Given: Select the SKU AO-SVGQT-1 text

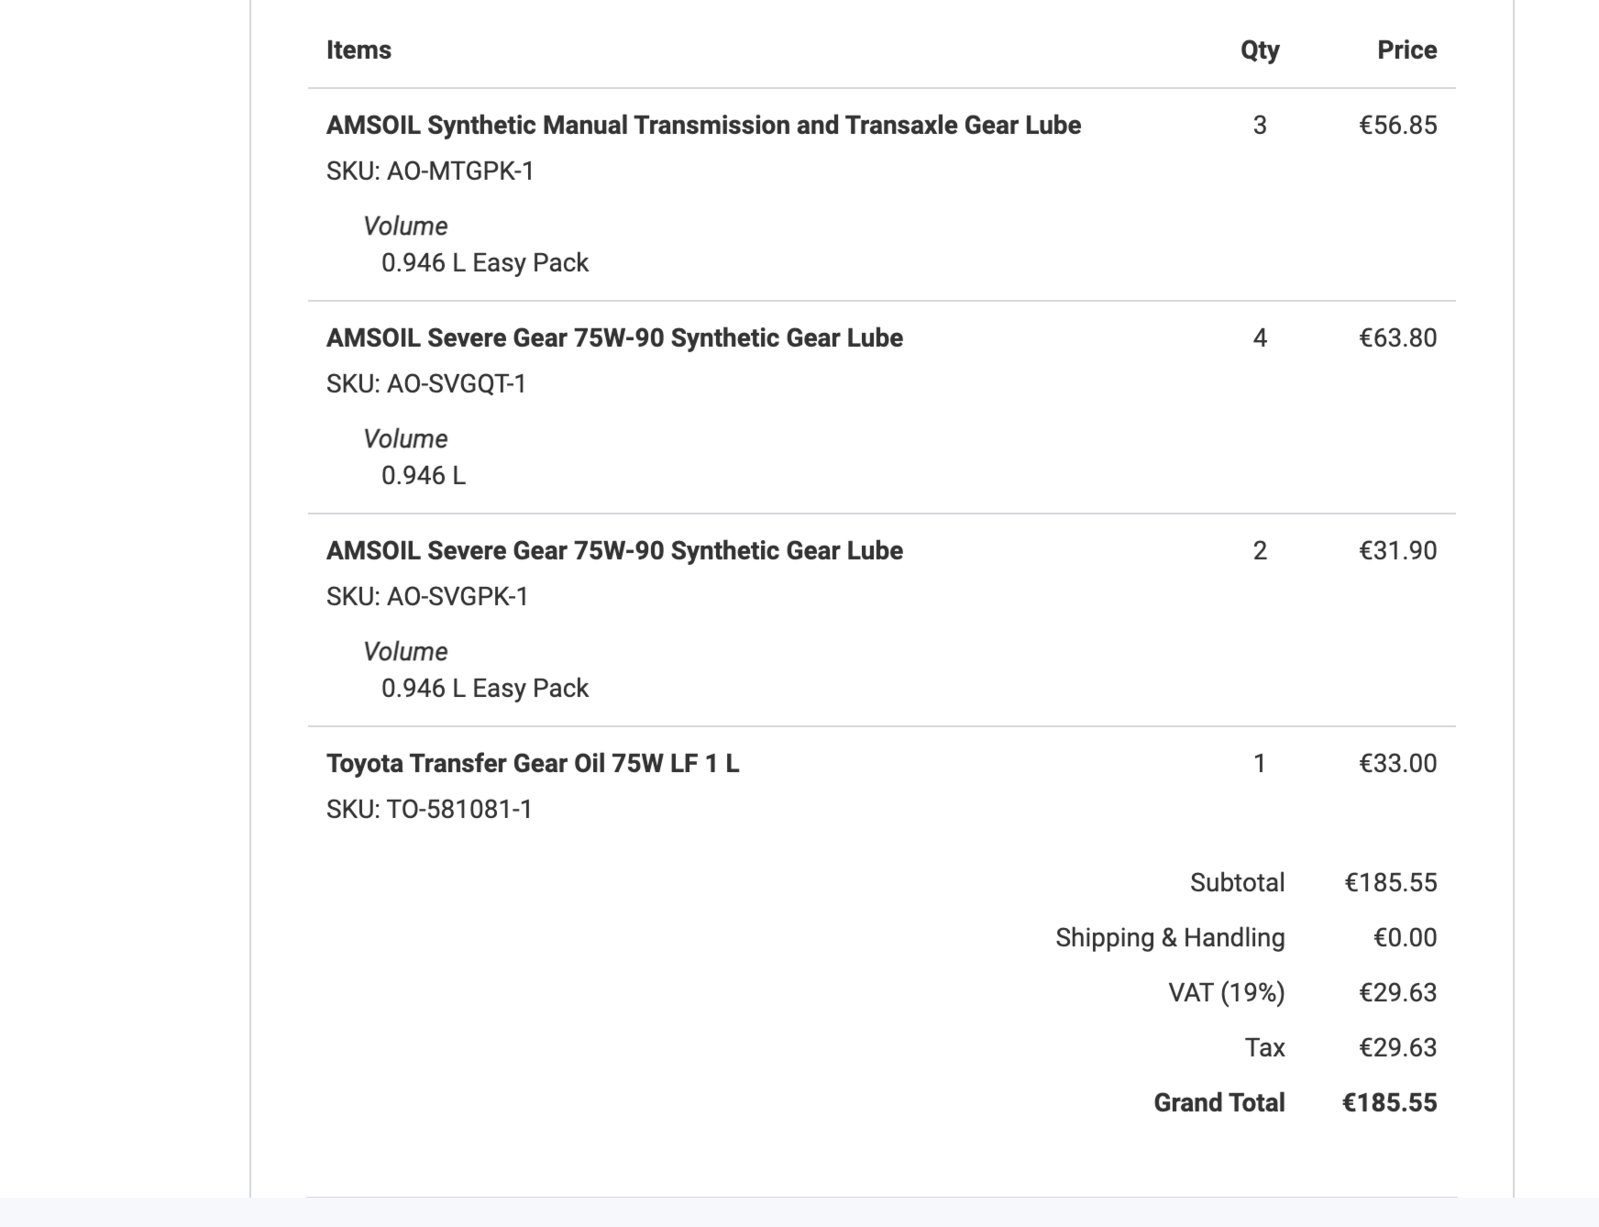Looking at the screenshot, I should [426, 384].
